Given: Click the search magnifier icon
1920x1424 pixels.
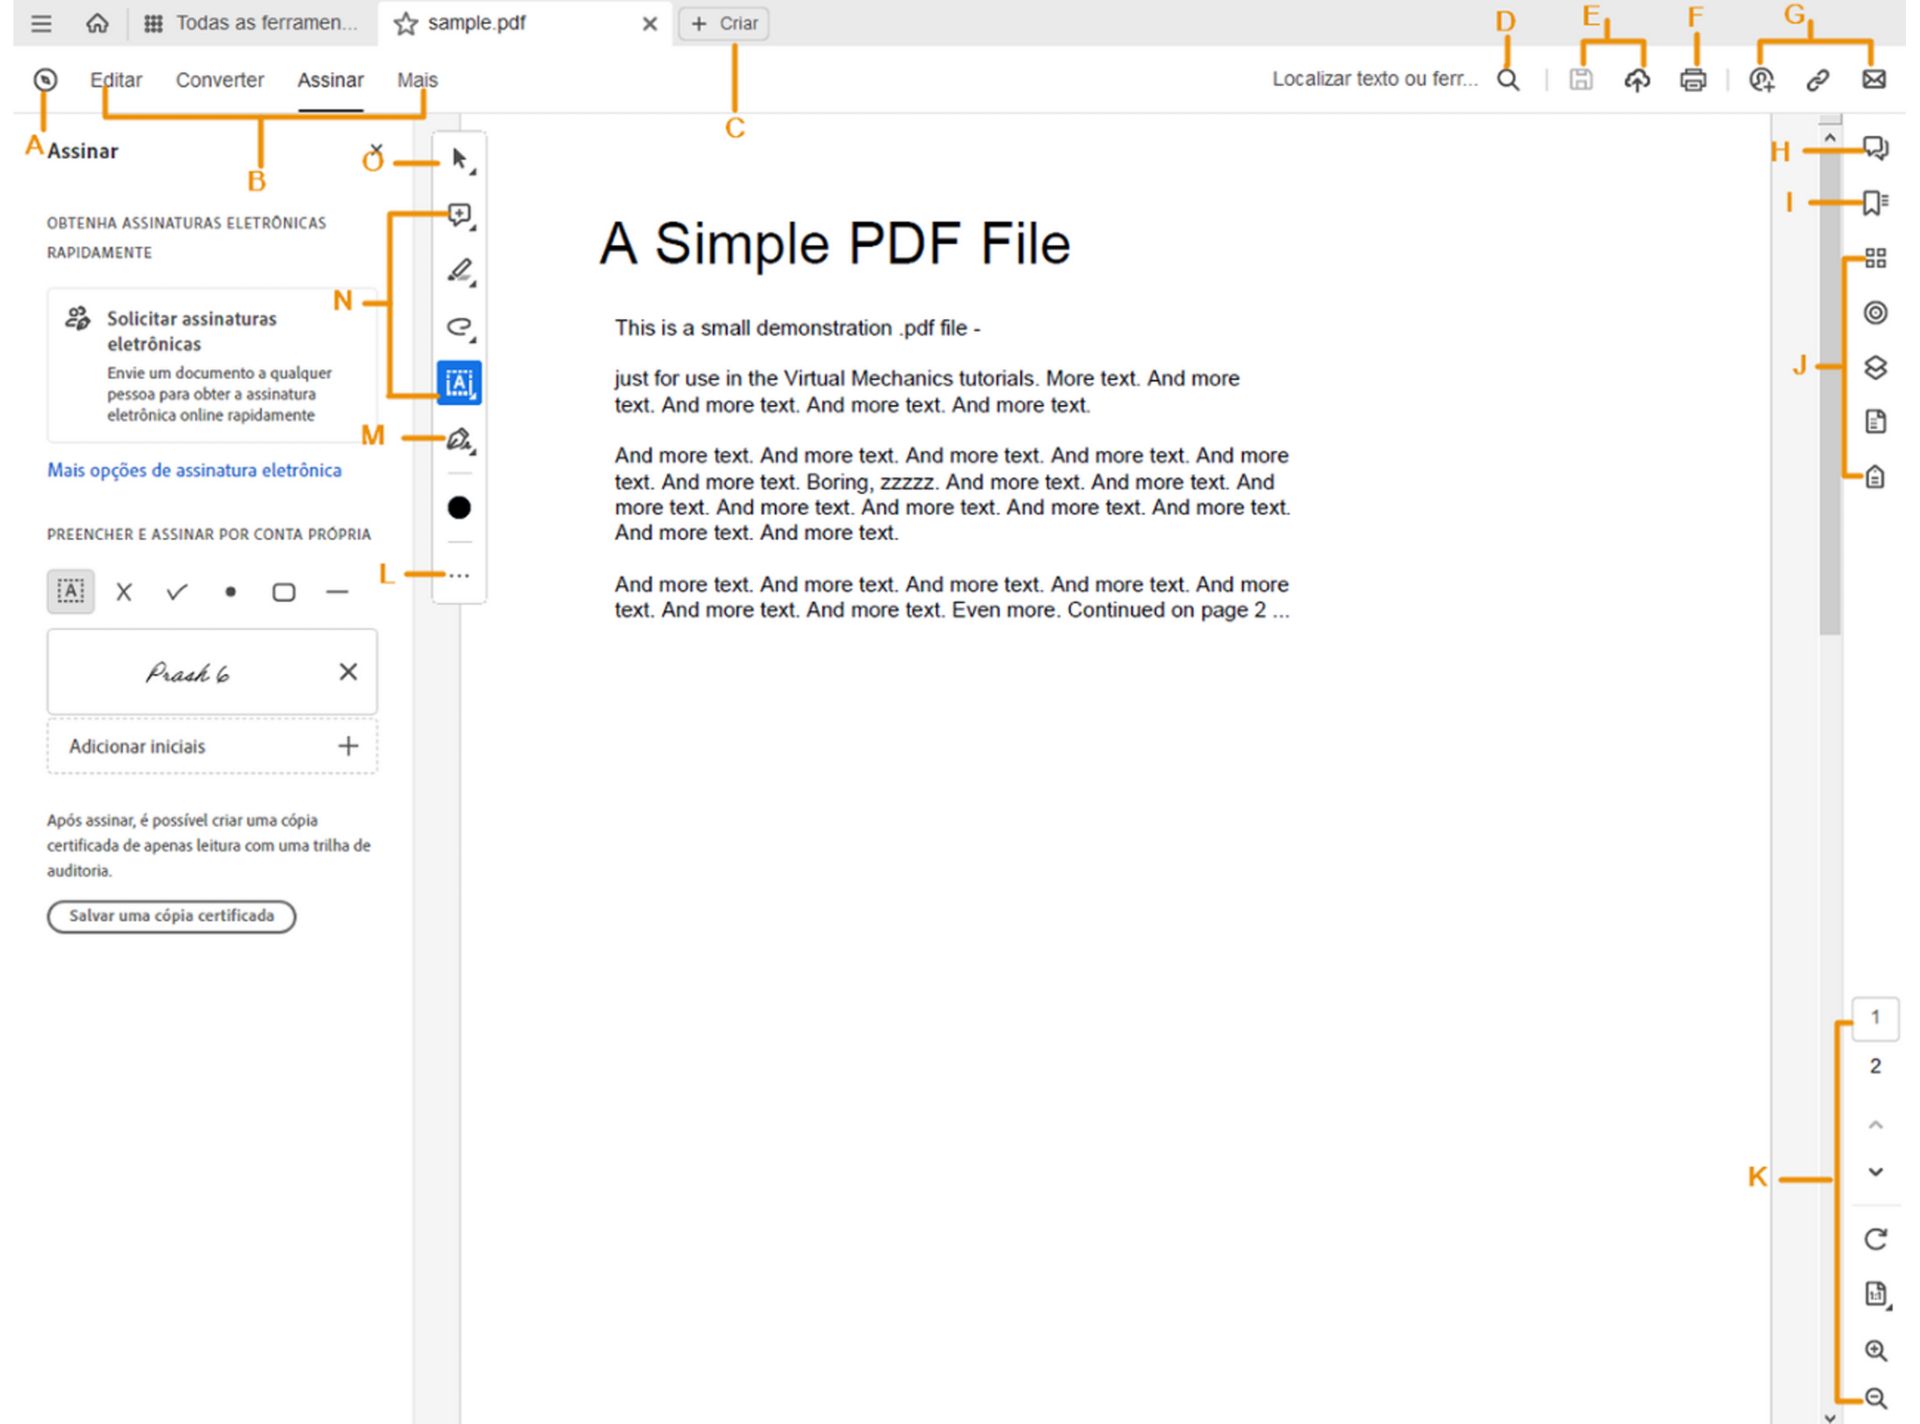Looking at the screenshot, I should click(1508, 80).
